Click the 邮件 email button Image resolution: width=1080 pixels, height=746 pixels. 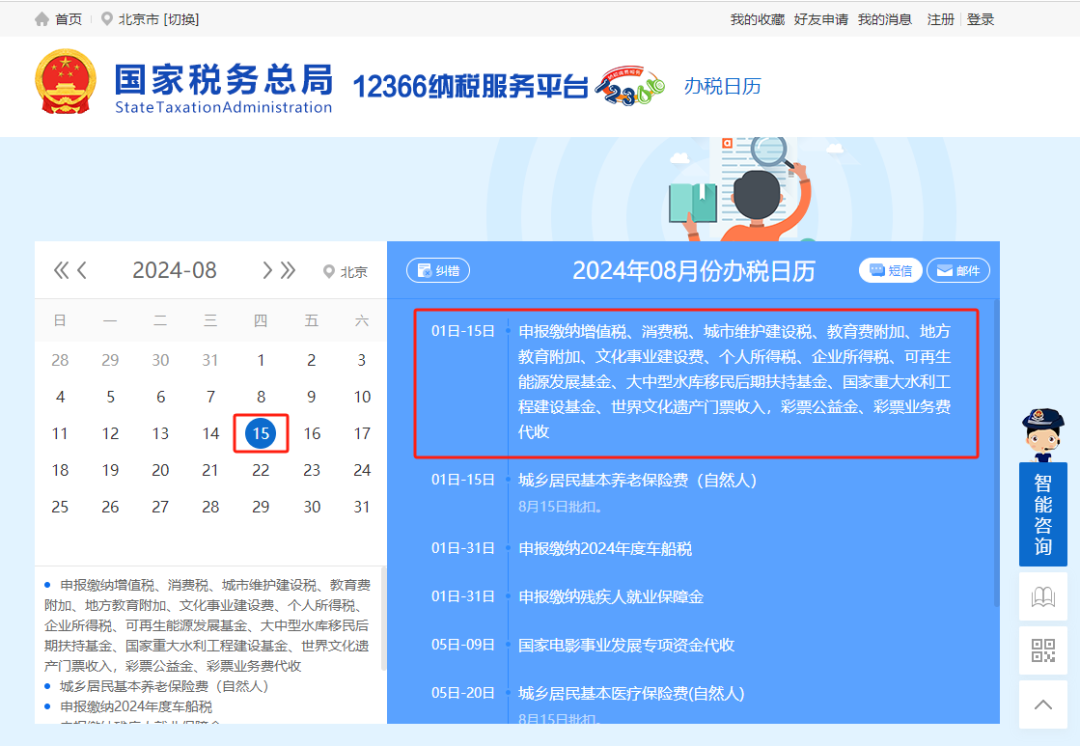click(958, 271)
